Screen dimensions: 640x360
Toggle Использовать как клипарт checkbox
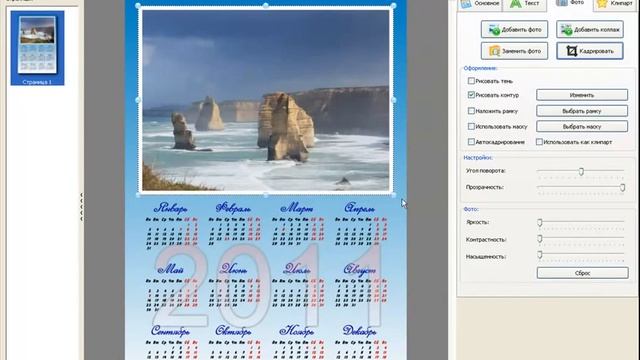539,142
